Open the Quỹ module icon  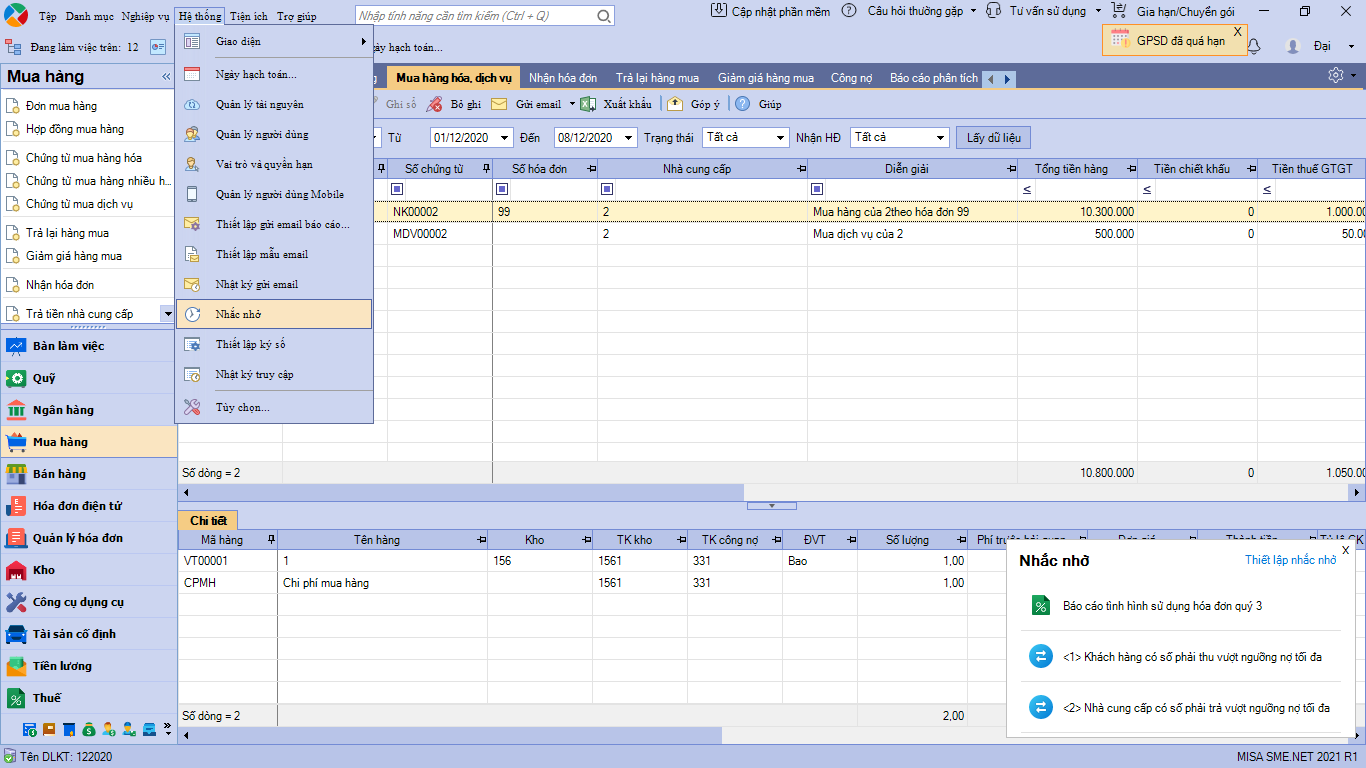click(x=16, y=378)
